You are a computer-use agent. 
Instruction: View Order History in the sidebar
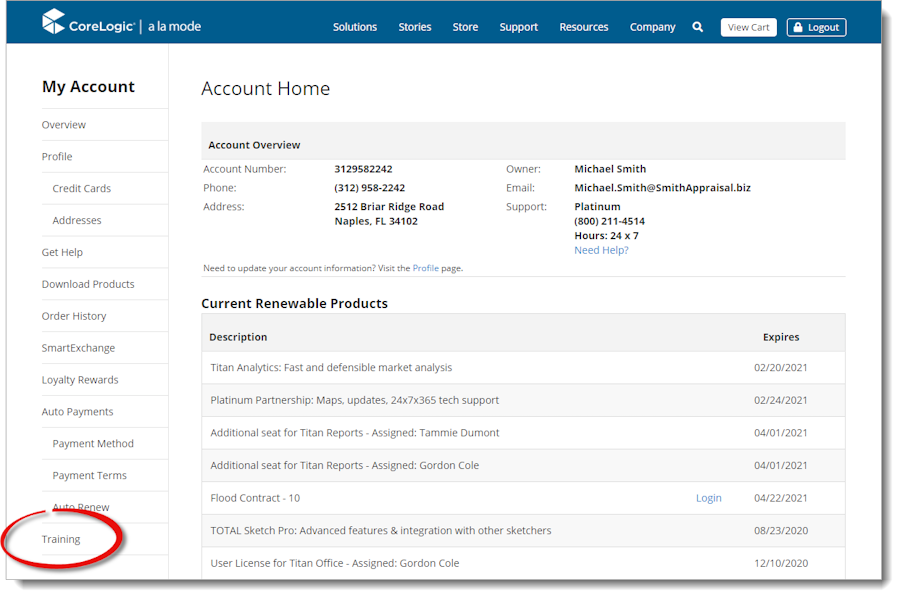click(x=74, y=316)
